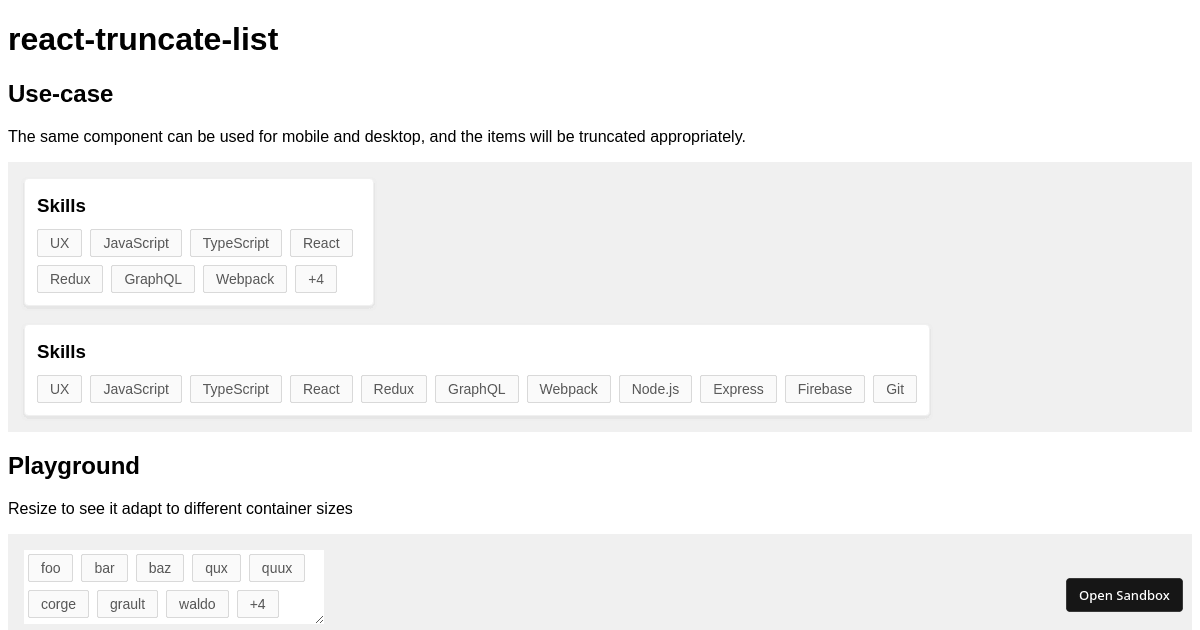Viewport: 1200px width, 630px height.
Task: Expand the "+4" truncated items in mobile Skills card
Action: pyautogui.click(x=316, y=279)
